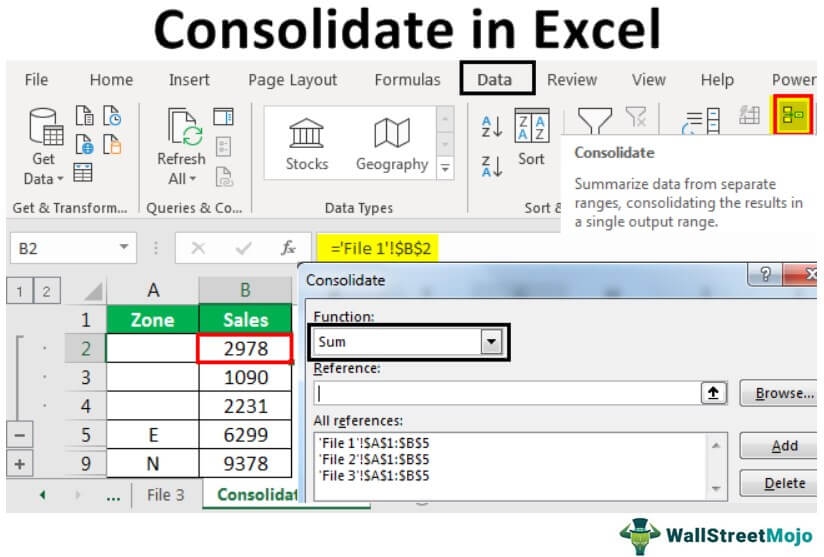Switch to the View tab
This screenshot has width=824, height=557.
click(648, 80)
